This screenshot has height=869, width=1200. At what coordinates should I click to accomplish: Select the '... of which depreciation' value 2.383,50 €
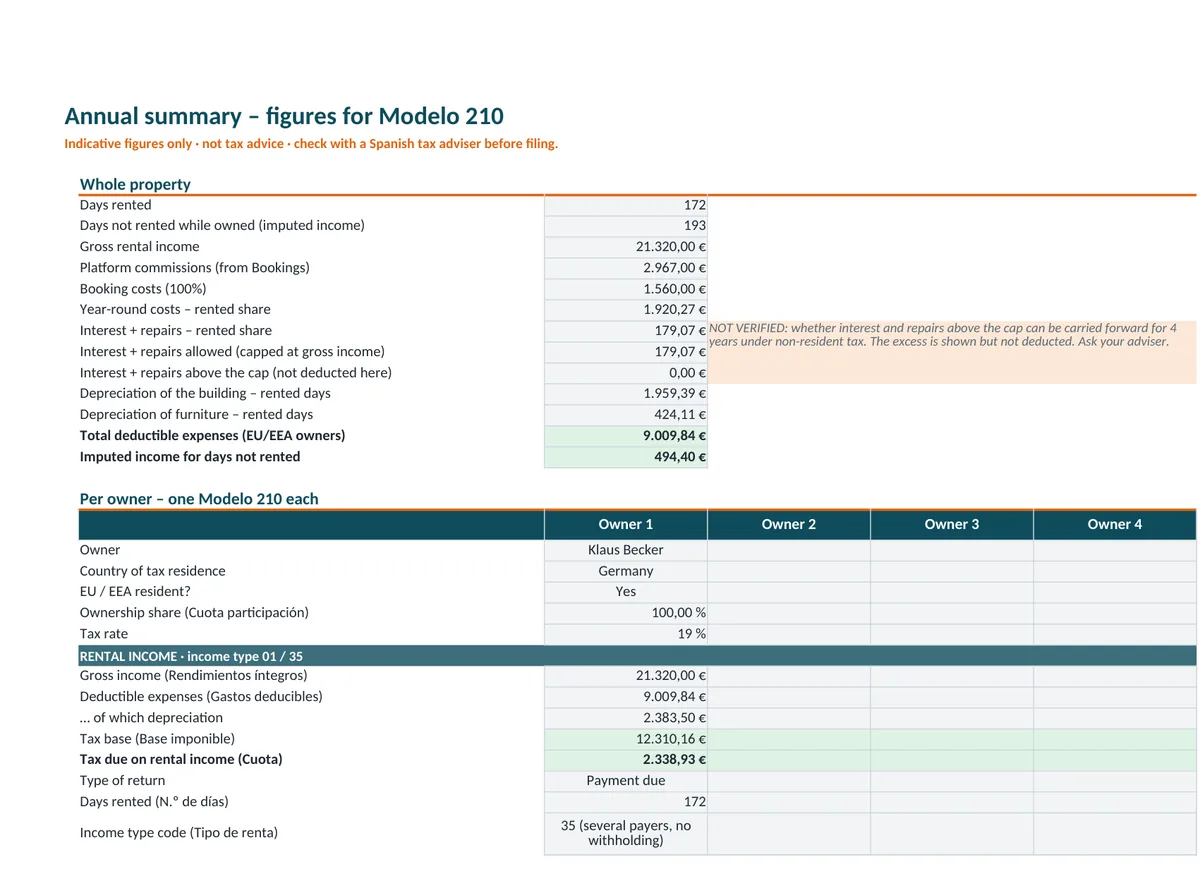pyautogui.click(x=626, y=718)
